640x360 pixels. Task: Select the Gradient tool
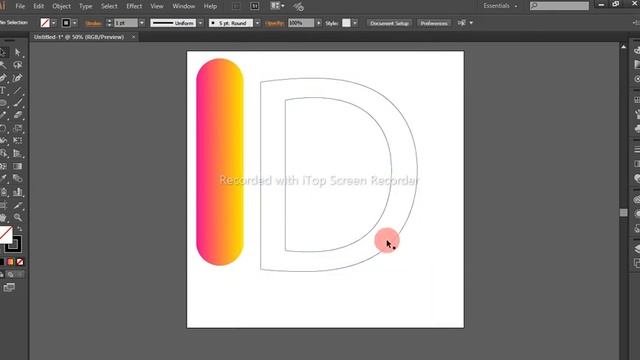pos(17,166)
